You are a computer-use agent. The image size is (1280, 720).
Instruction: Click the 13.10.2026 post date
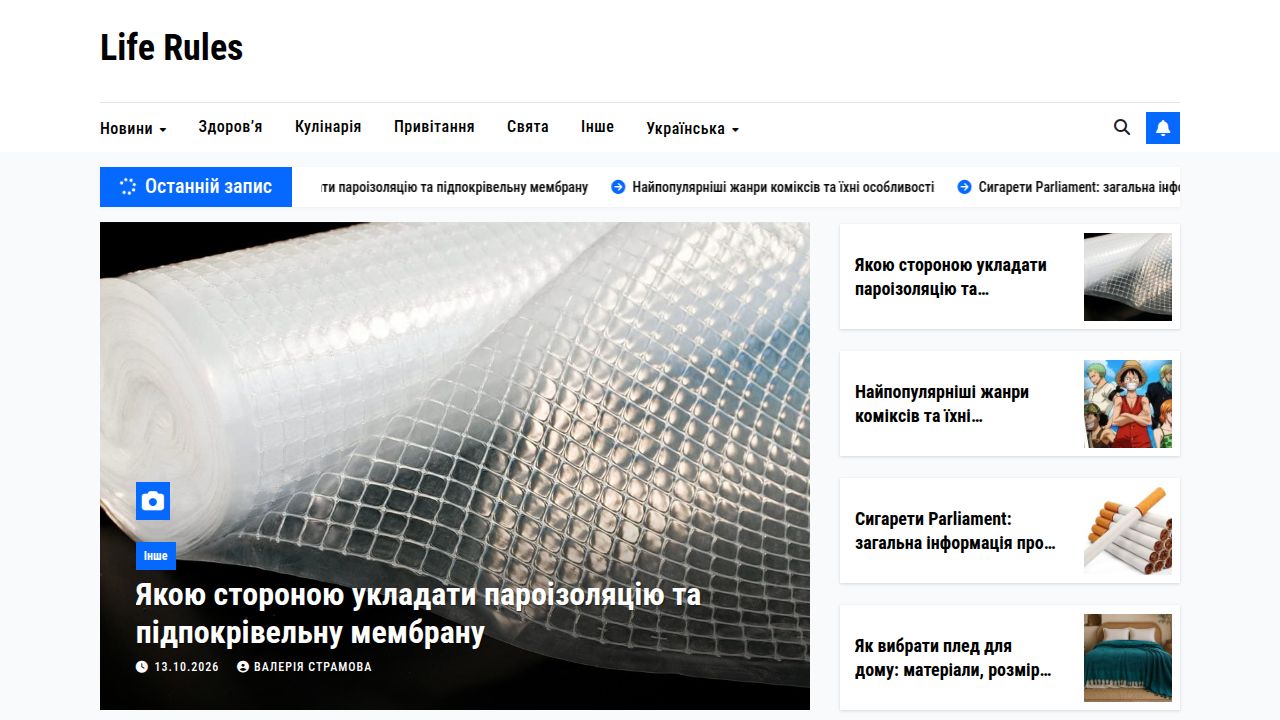(186, 667)
